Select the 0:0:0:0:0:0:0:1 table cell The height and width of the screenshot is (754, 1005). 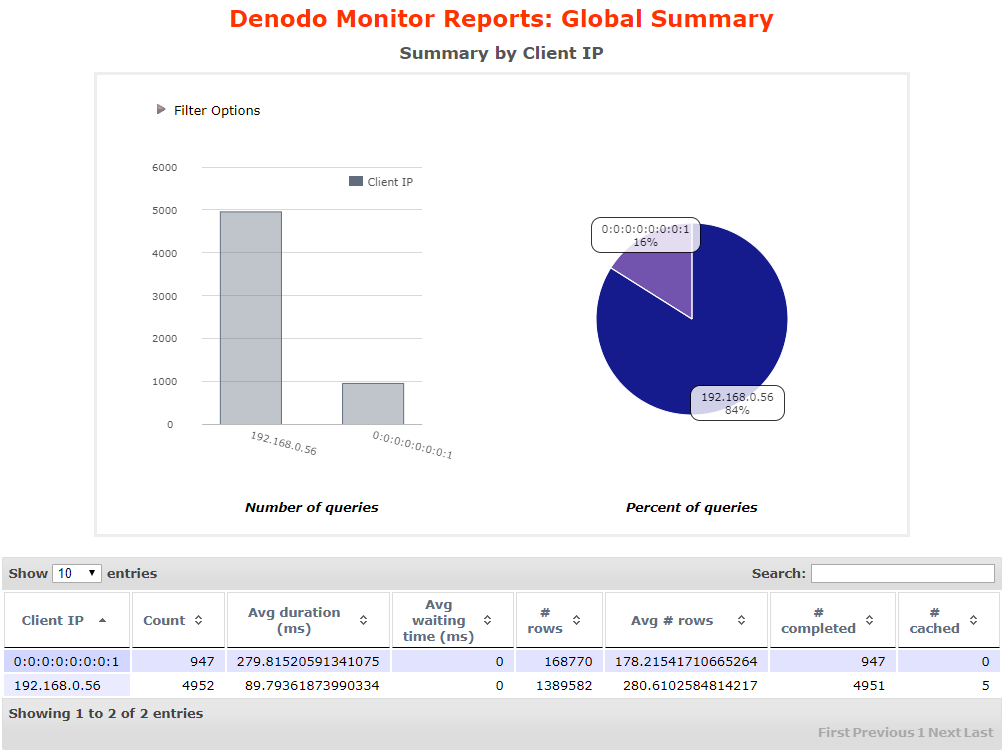[67, 661]
